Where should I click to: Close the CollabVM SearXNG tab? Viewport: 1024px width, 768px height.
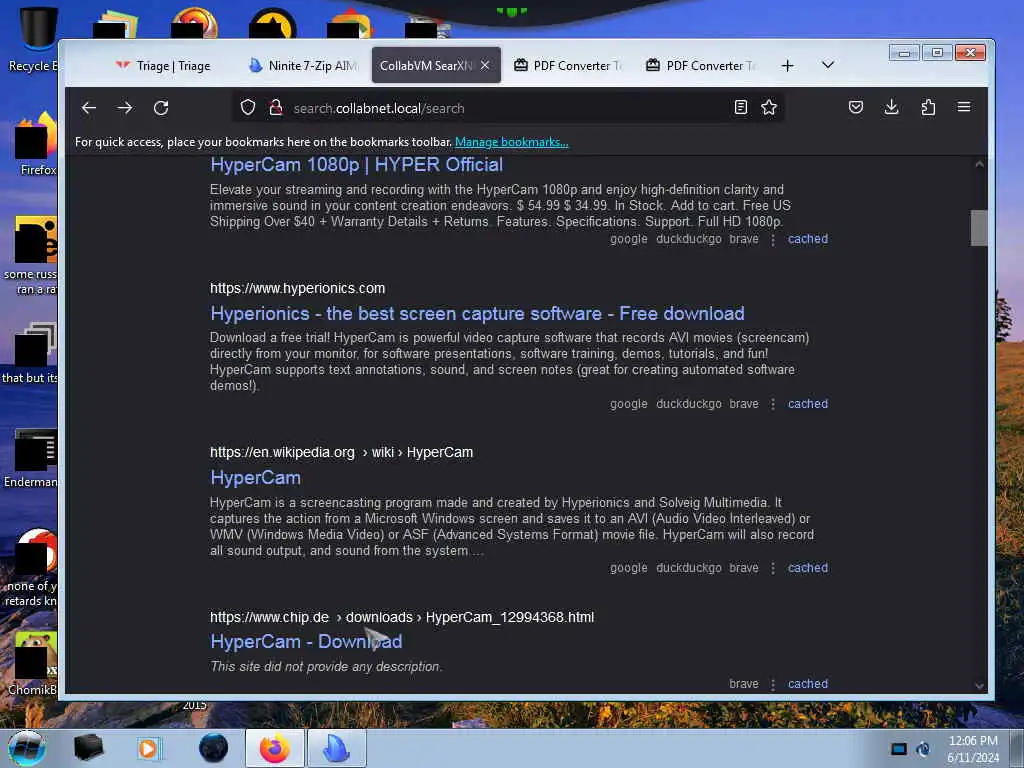pyautogui.click(x=485, y=65)
